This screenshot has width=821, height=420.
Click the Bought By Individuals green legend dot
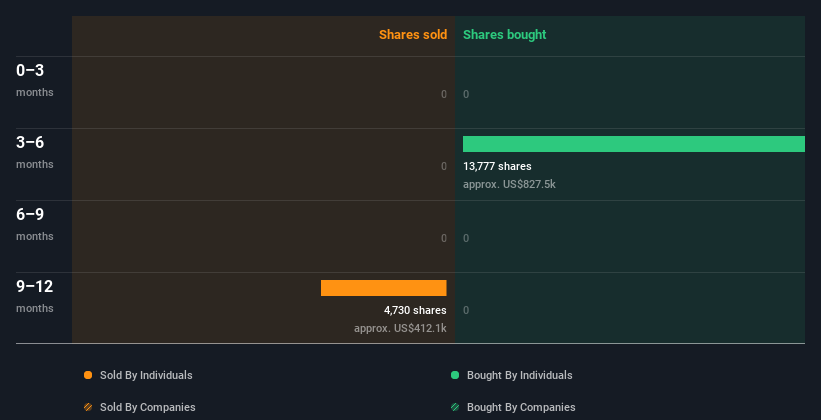pyautogui.click(x=455, y=375)
